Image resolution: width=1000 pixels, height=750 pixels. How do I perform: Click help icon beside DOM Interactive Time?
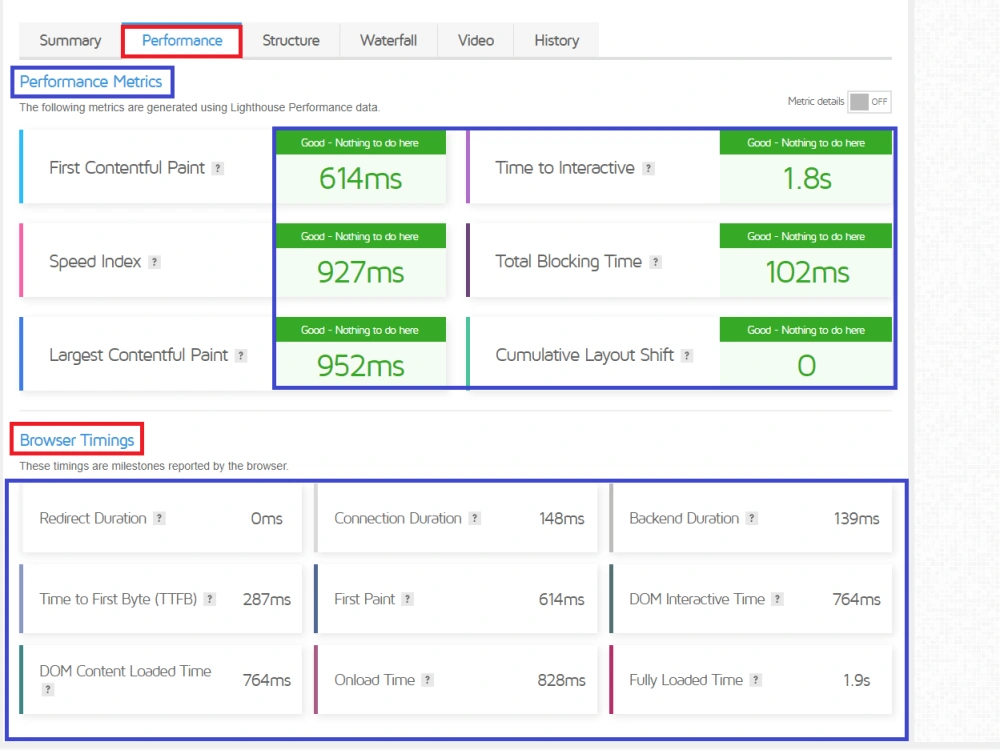coord(777,599)
